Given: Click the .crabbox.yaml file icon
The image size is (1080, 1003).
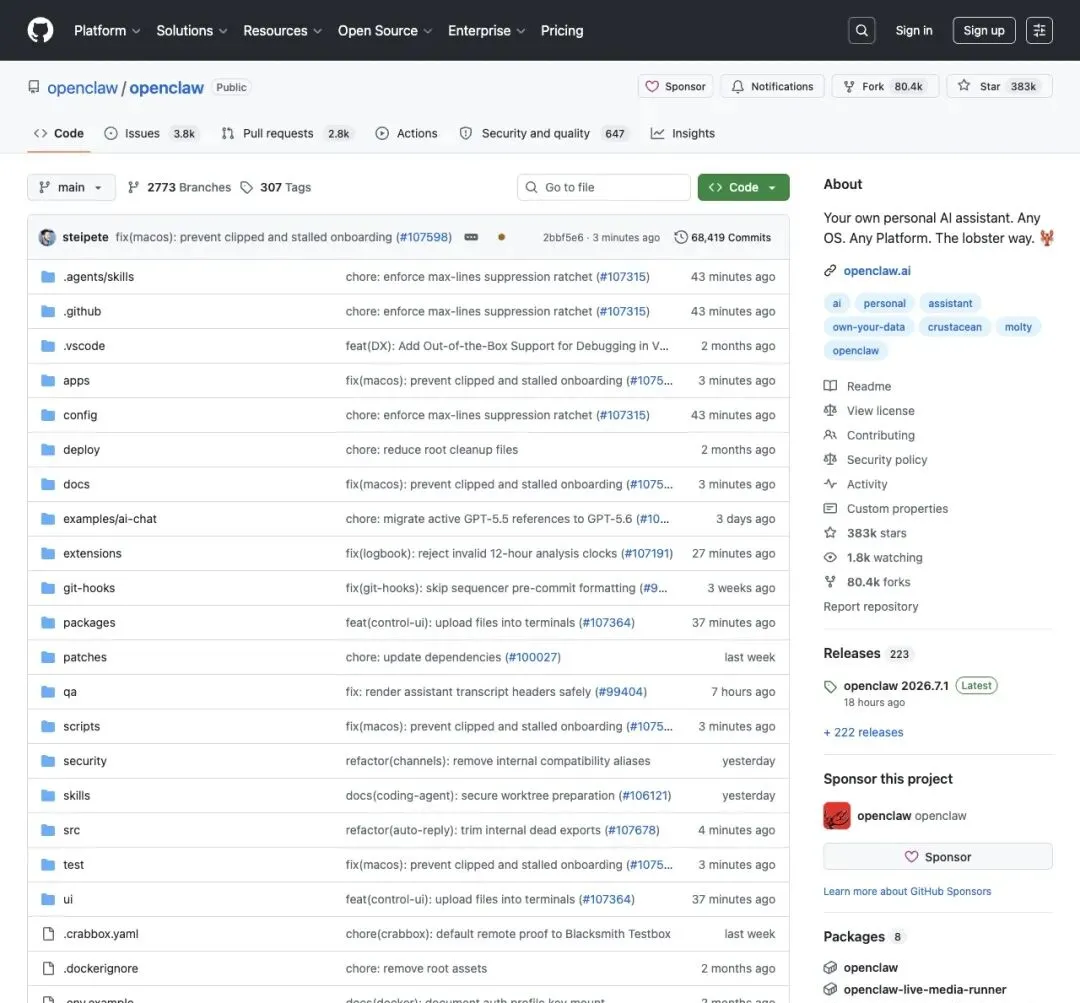Looking at the screenshot, I should coord(48,934).
